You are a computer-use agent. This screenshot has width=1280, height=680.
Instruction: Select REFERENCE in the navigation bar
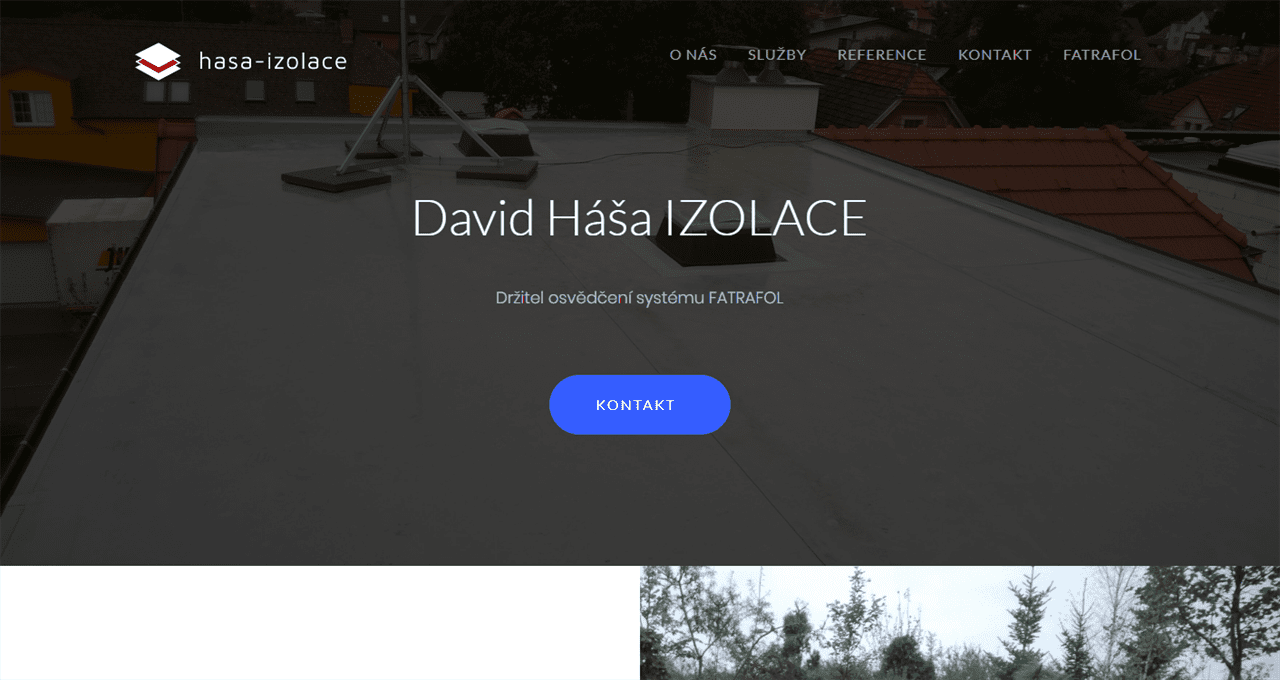[x=882, y=55]
